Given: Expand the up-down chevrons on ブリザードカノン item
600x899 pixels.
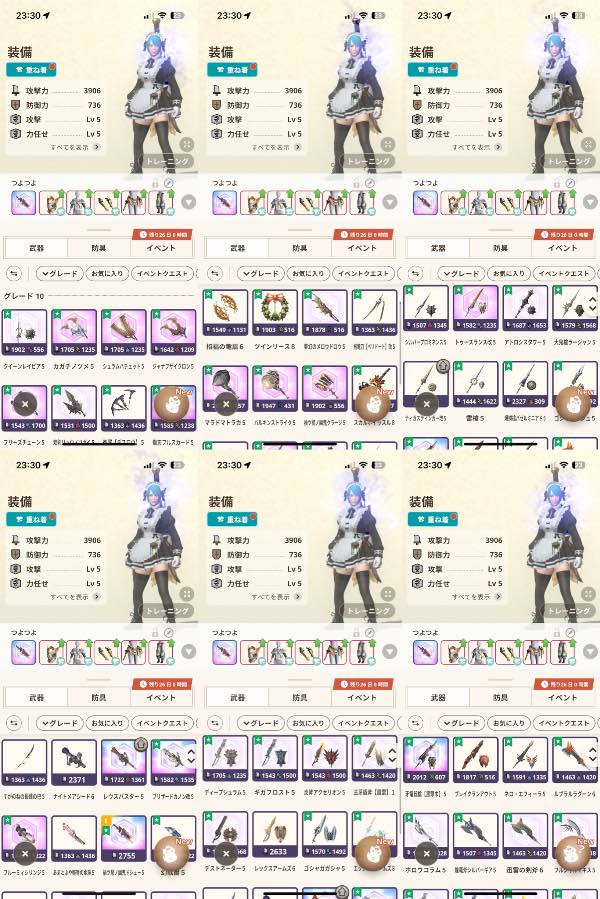Looking at the screenshot, I should point(191,756).
